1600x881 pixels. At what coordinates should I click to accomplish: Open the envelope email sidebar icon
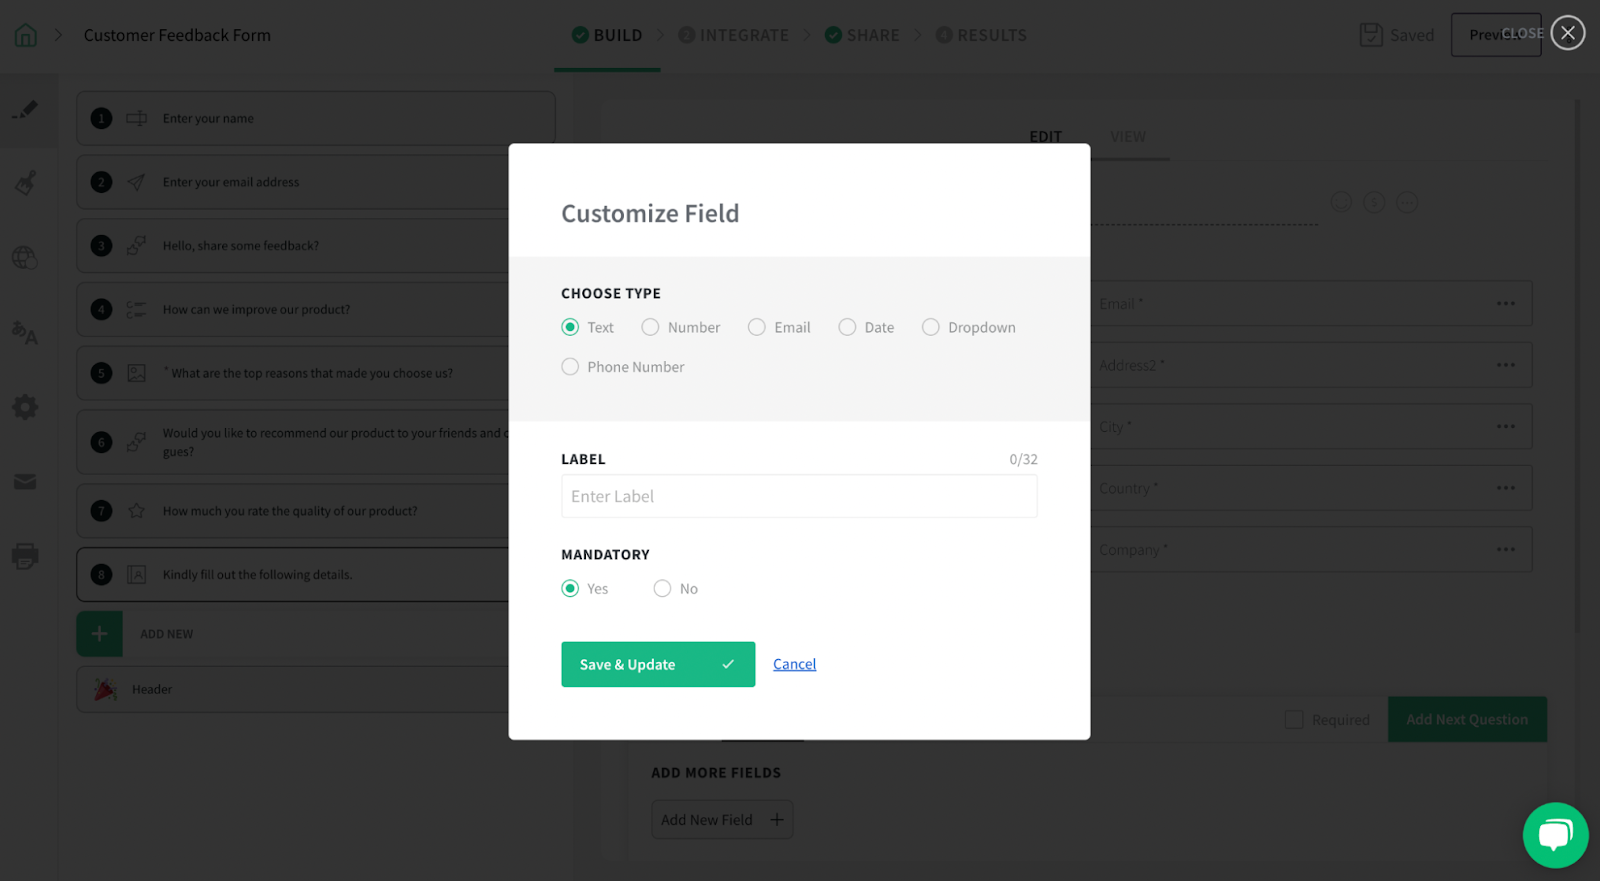[25, 482]
